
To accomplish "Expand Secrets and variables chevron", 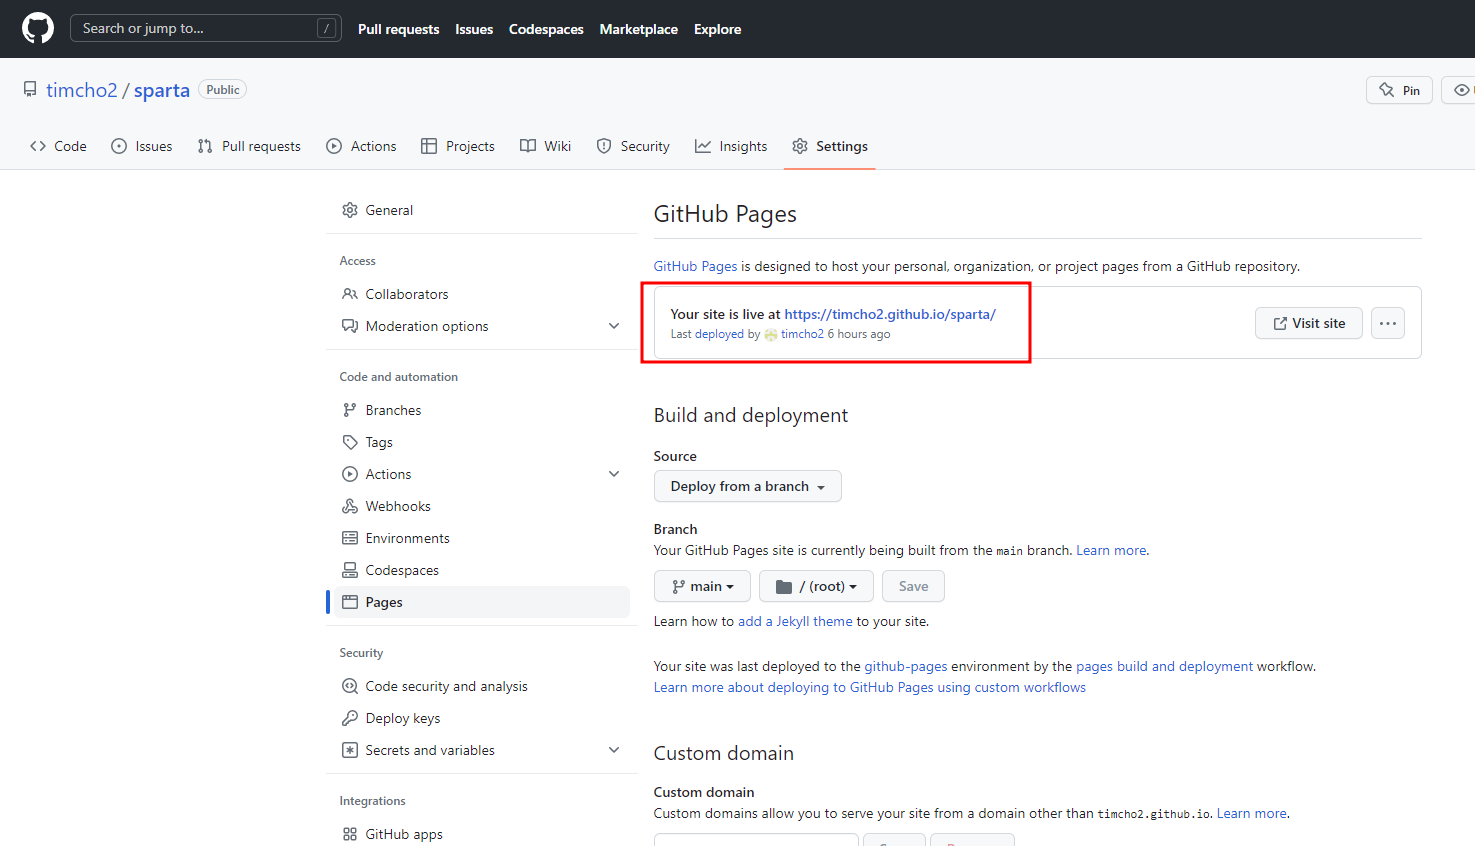I will click(614, 750).
